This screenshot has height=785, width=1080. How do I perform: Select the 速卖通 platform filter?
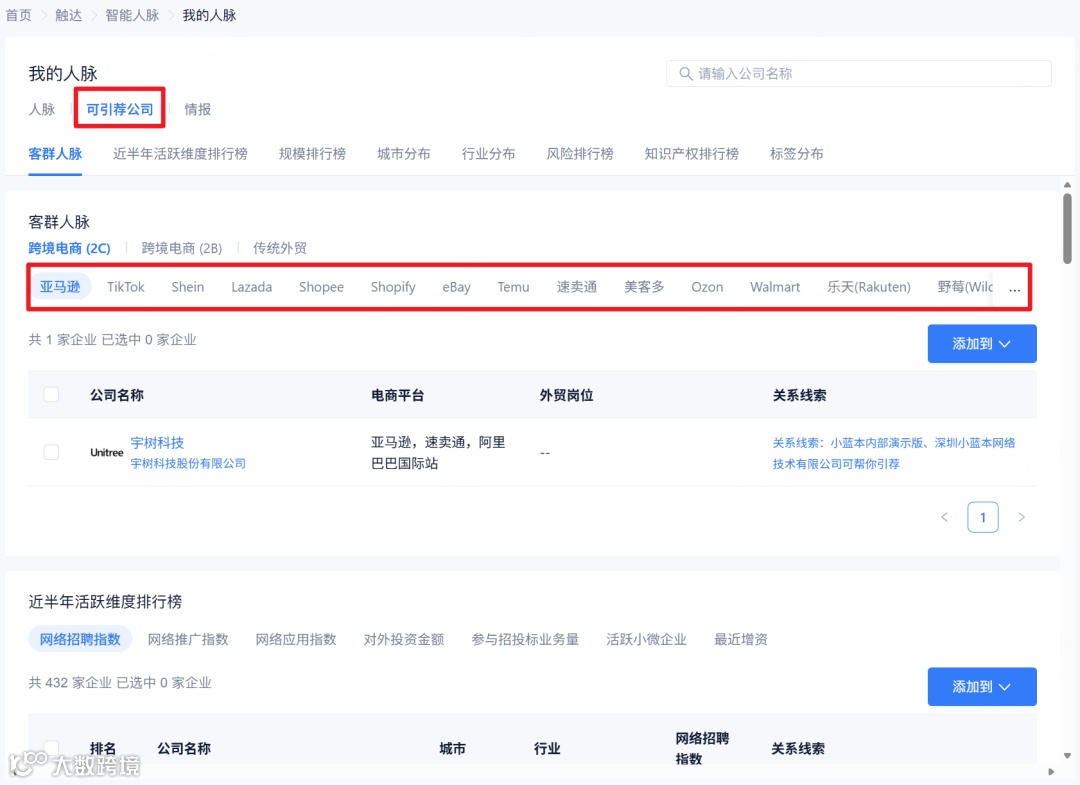[577, 287]
